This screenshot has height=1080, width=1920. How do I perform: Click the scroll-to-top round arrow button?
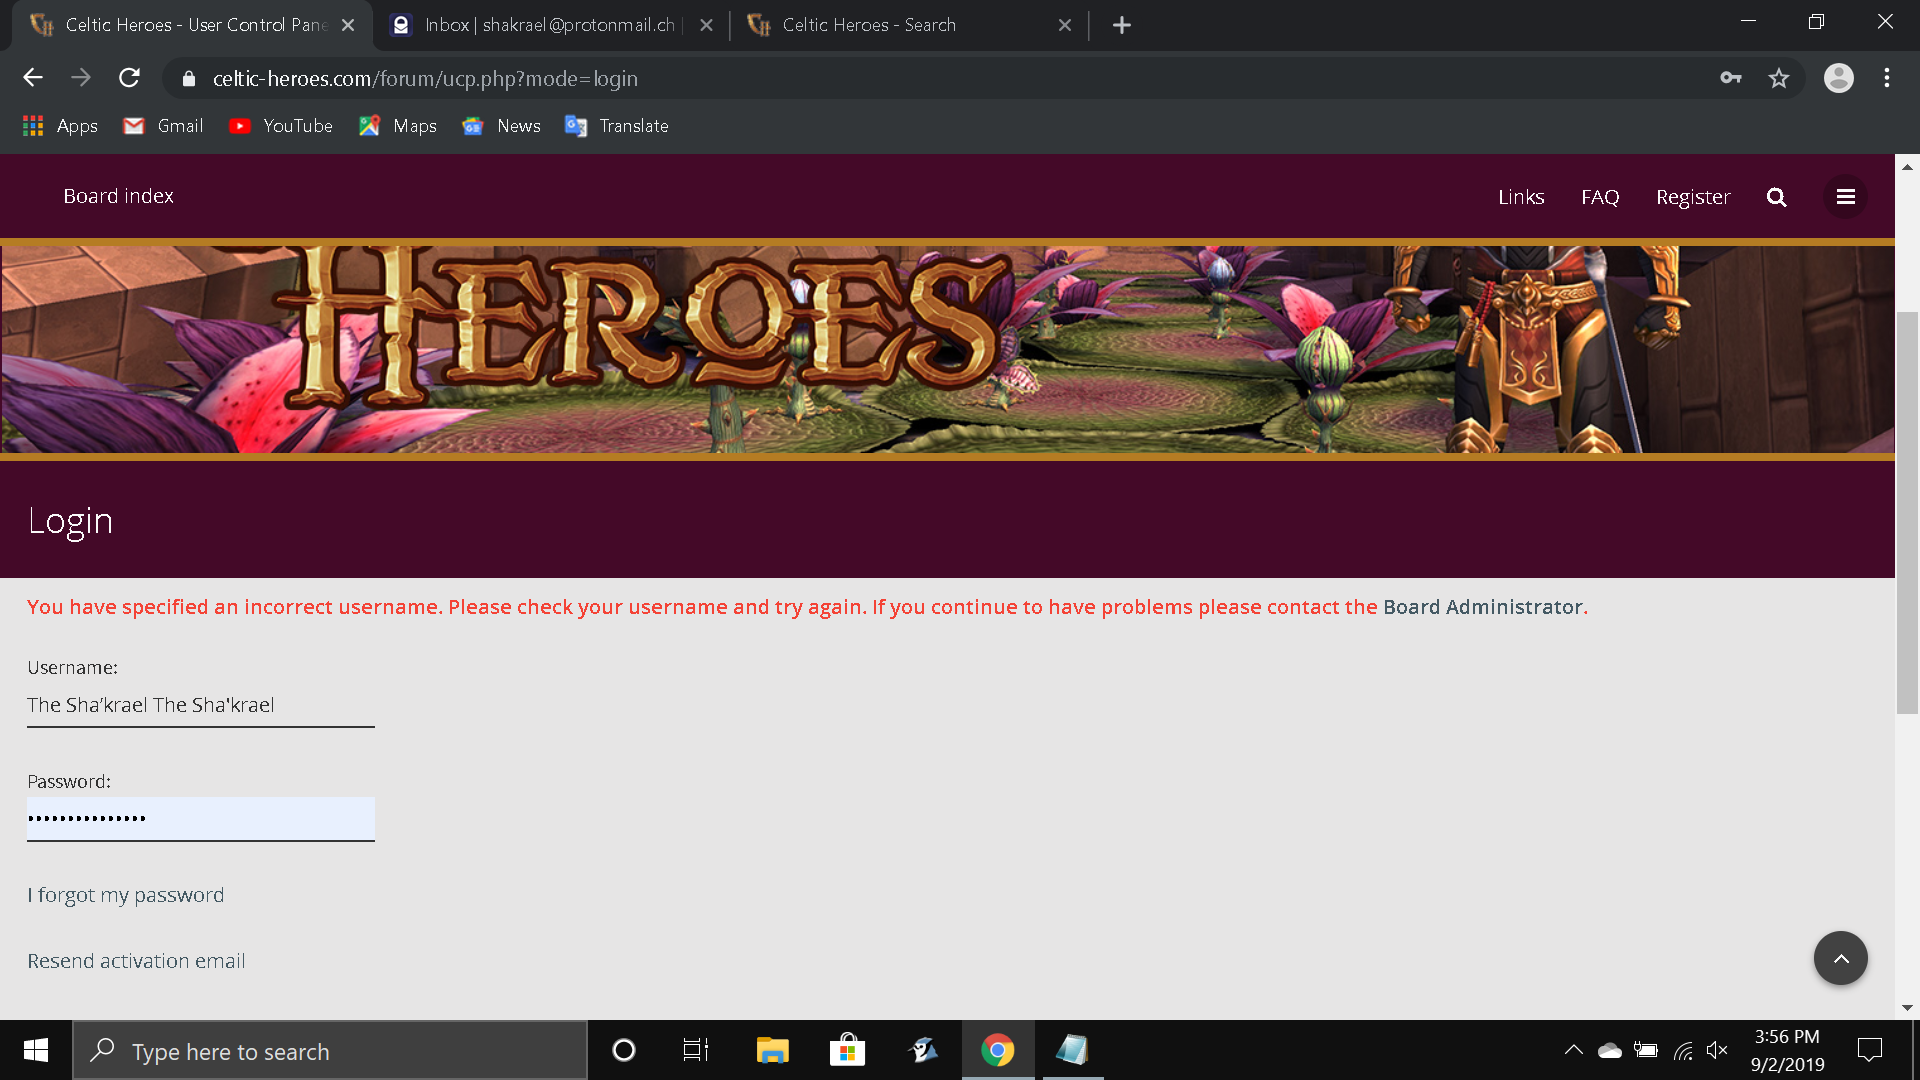point(1840,958)
